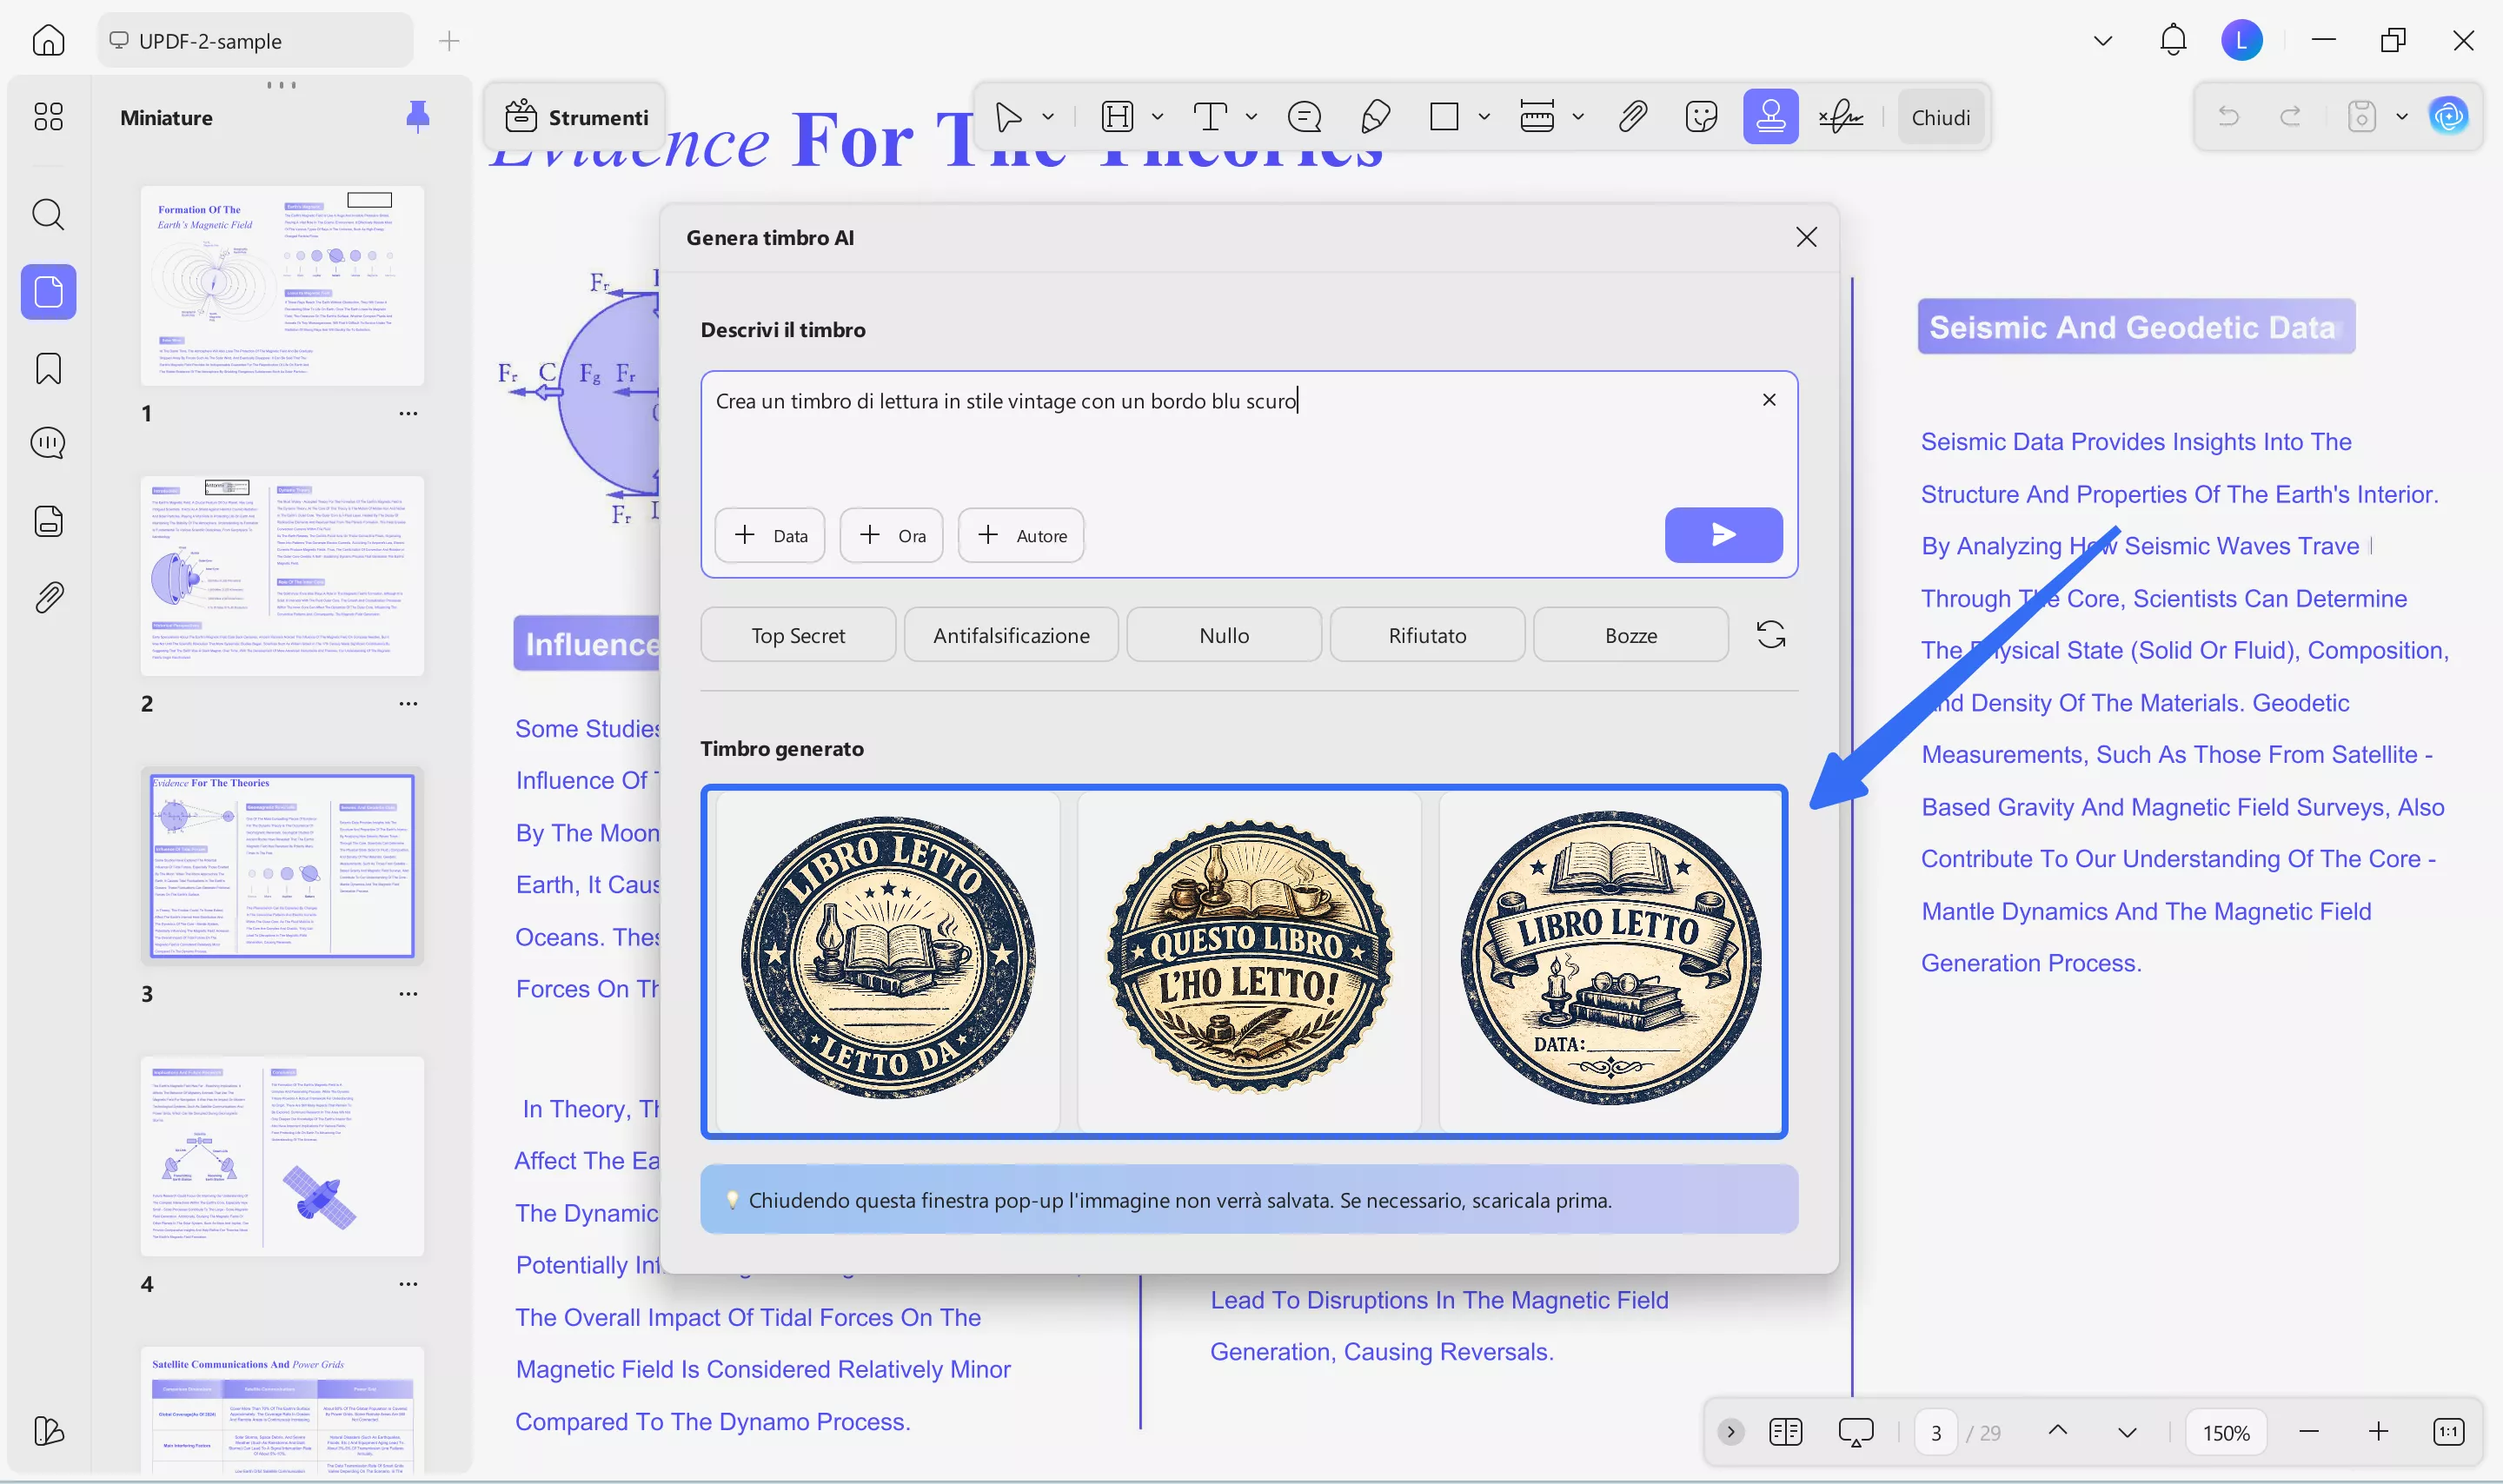Open the signature tool
This screenshot has width=2503, height=1484.
tap(1840, 117)
